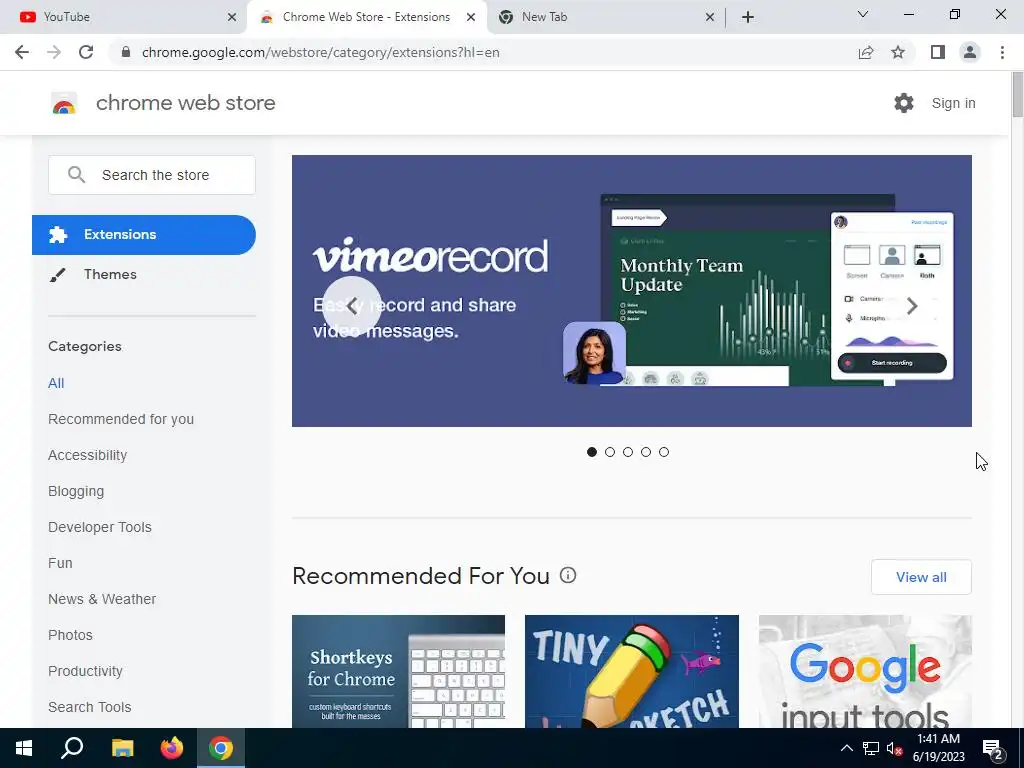Open taskbar clock and date
The image size is (1024, 768).
938,748
